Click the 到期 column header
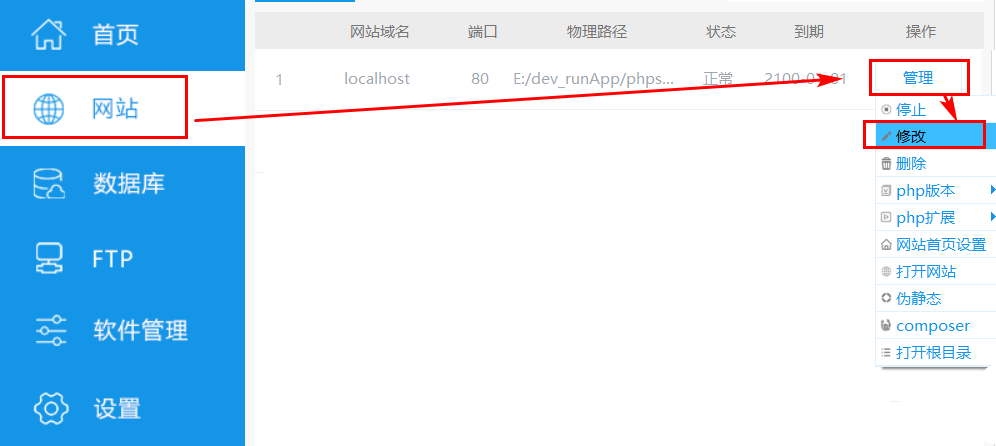 (809, 32)
